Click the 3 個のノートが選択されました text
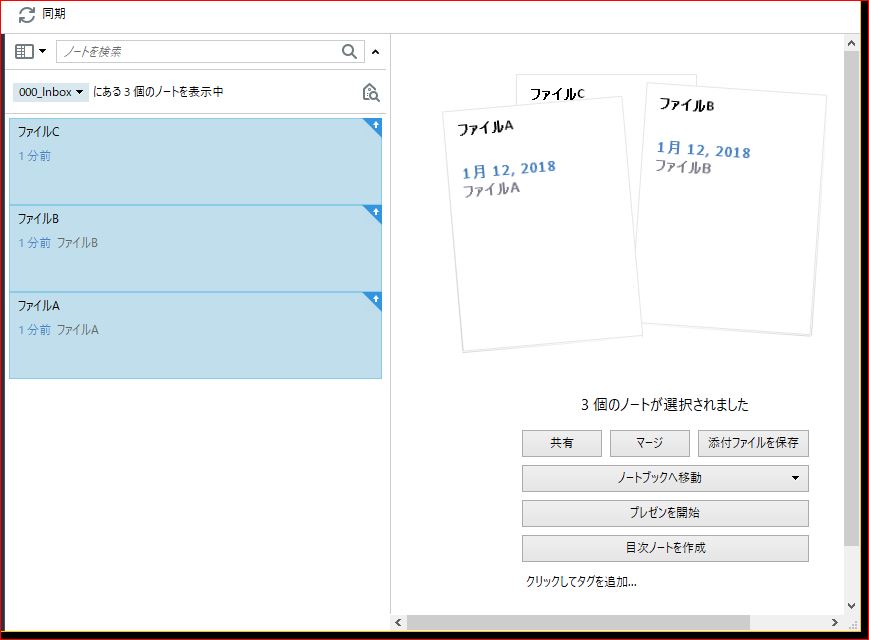Viewport: 869px width, 640px height. click(x=664, y=405)
